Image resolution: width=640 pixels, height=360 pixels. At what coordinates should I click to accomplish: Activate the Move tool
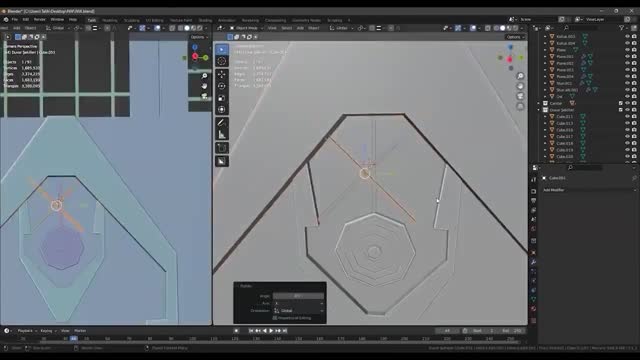(x=222, y=74)
